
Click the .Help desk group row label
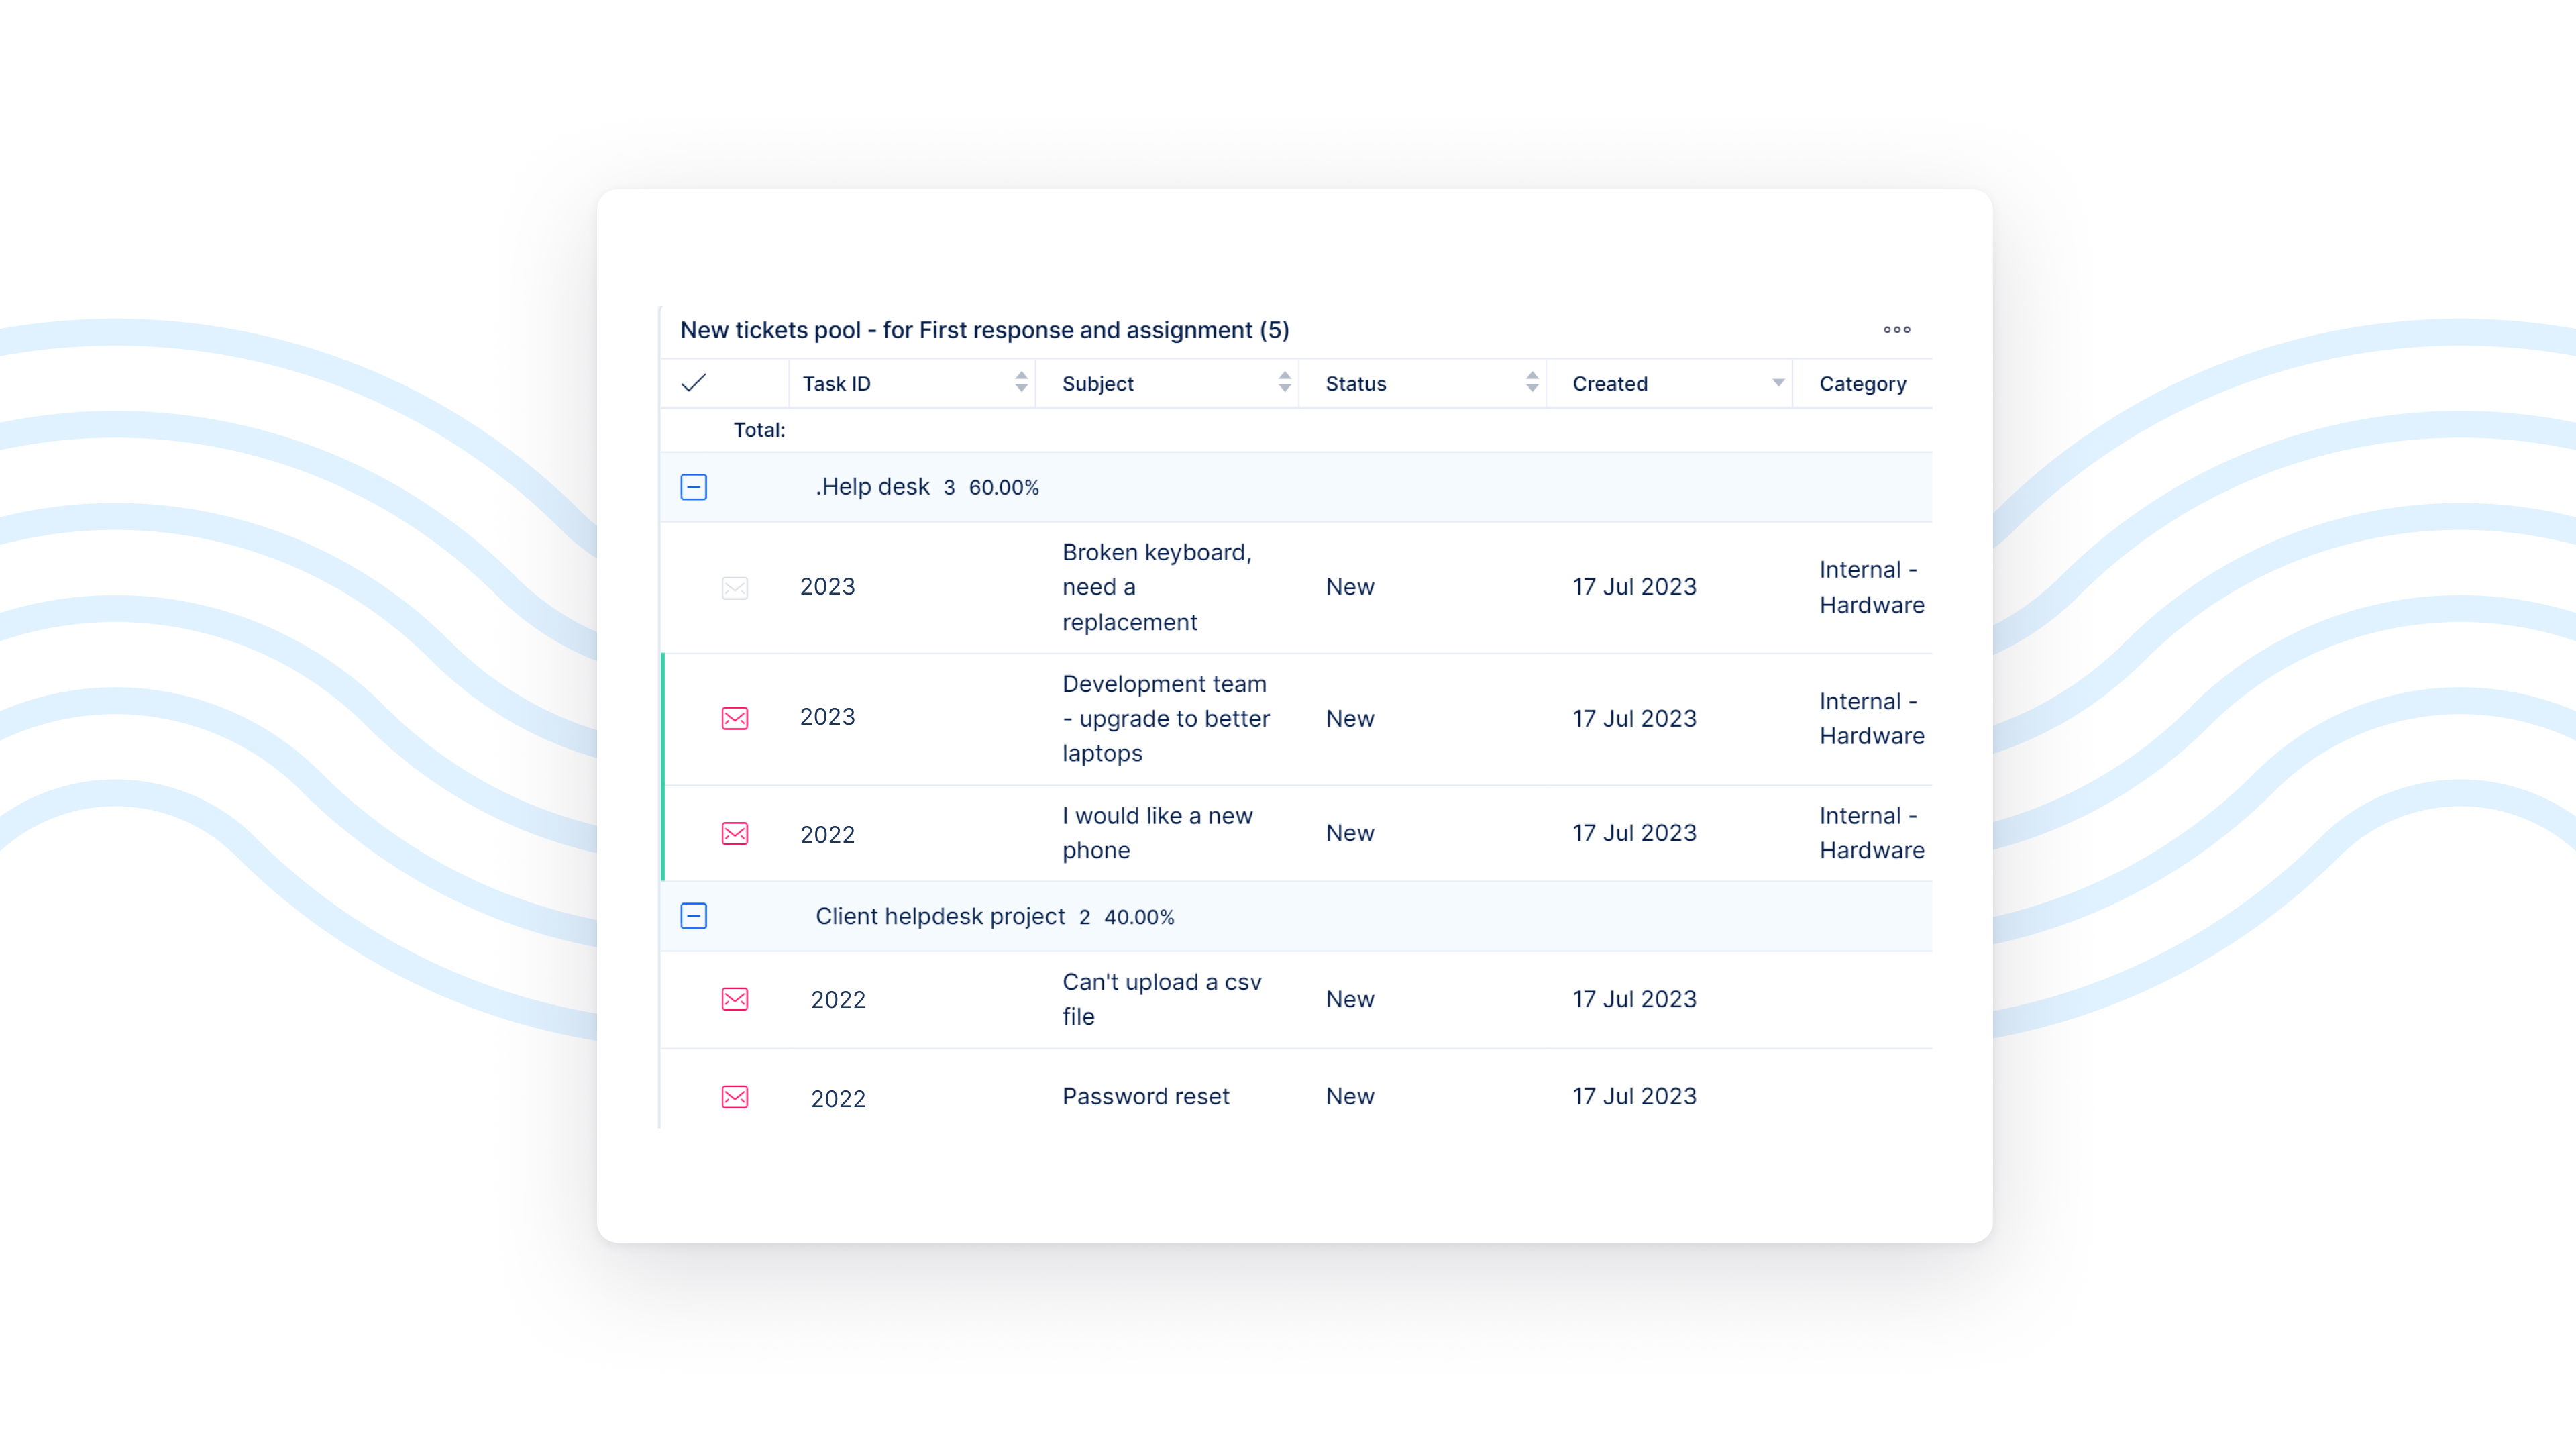(872, 487)
